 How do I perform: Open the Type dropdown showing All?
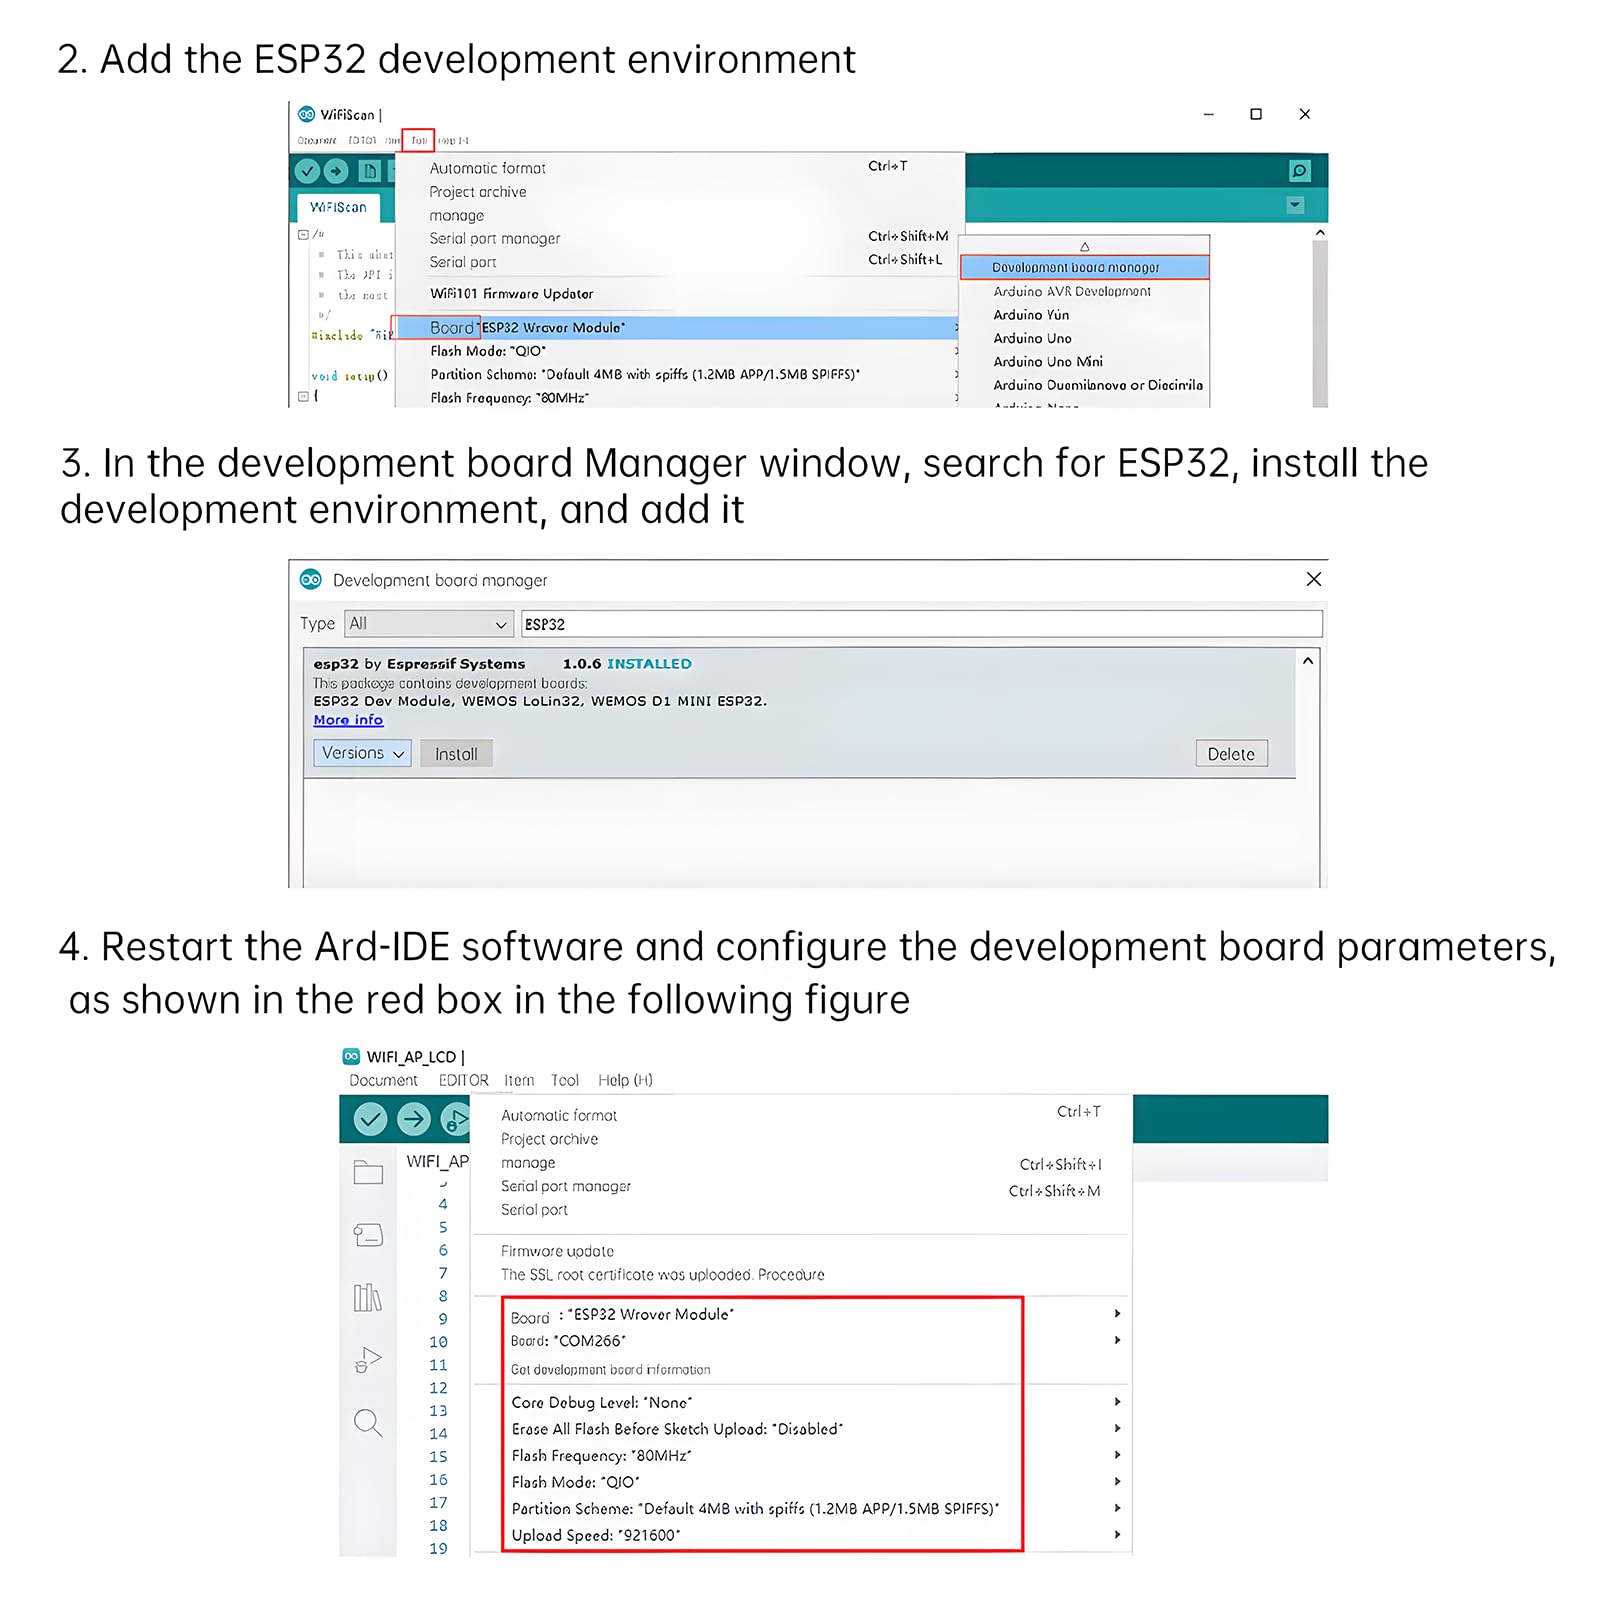click(x=429, y=624)
